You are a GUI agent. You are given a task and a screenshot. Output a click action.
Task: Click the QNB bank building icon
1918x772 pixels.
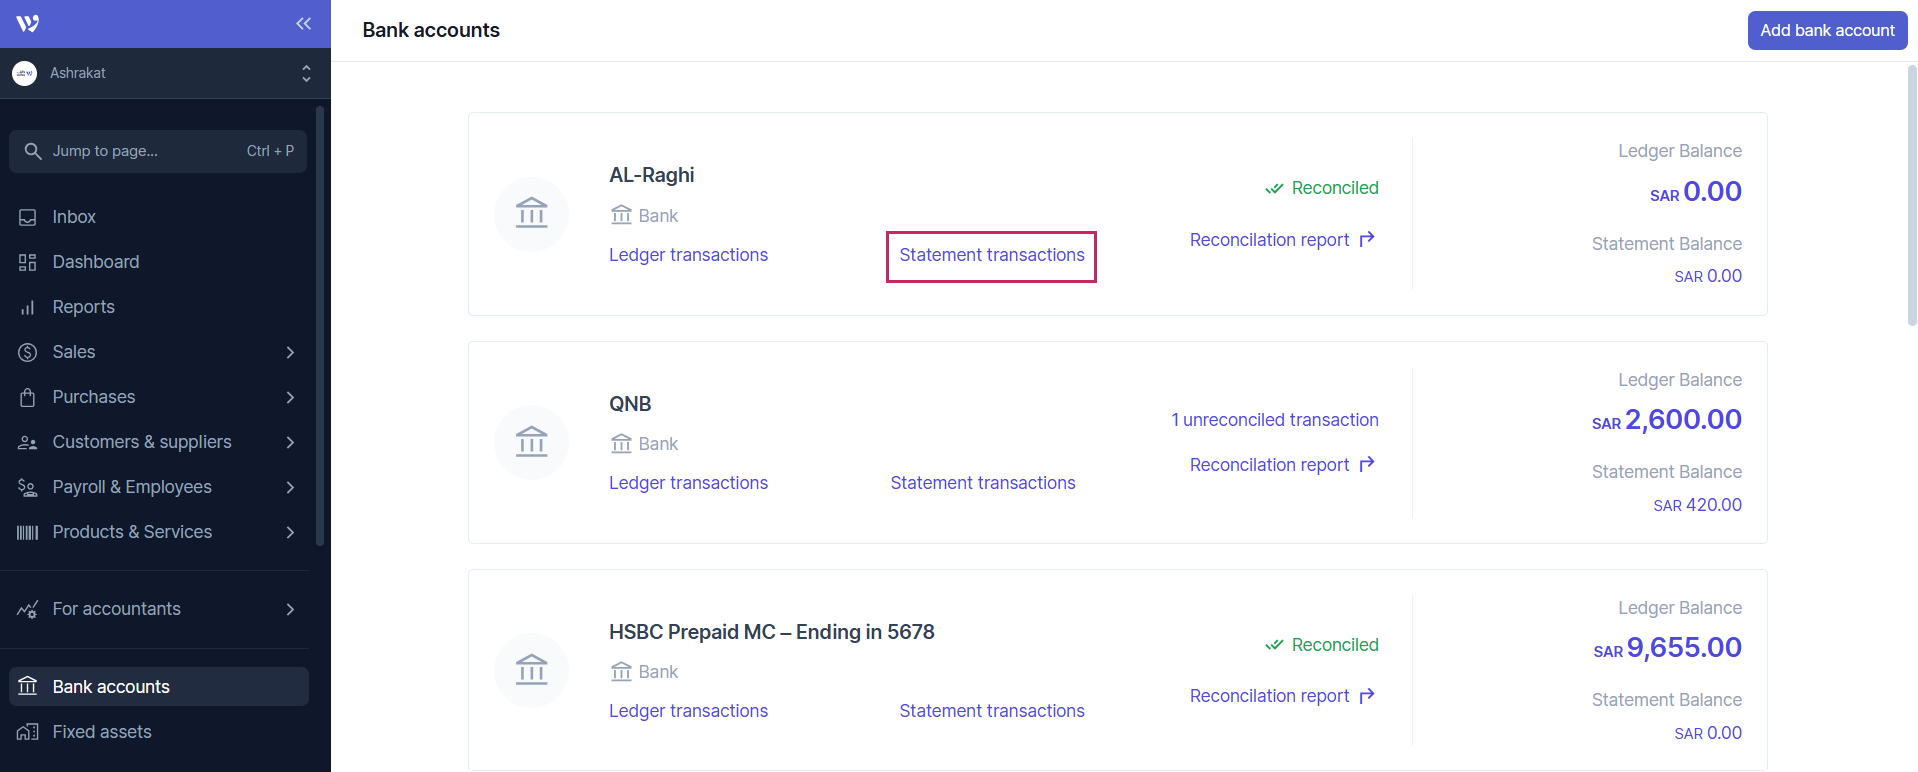[531, 442]
